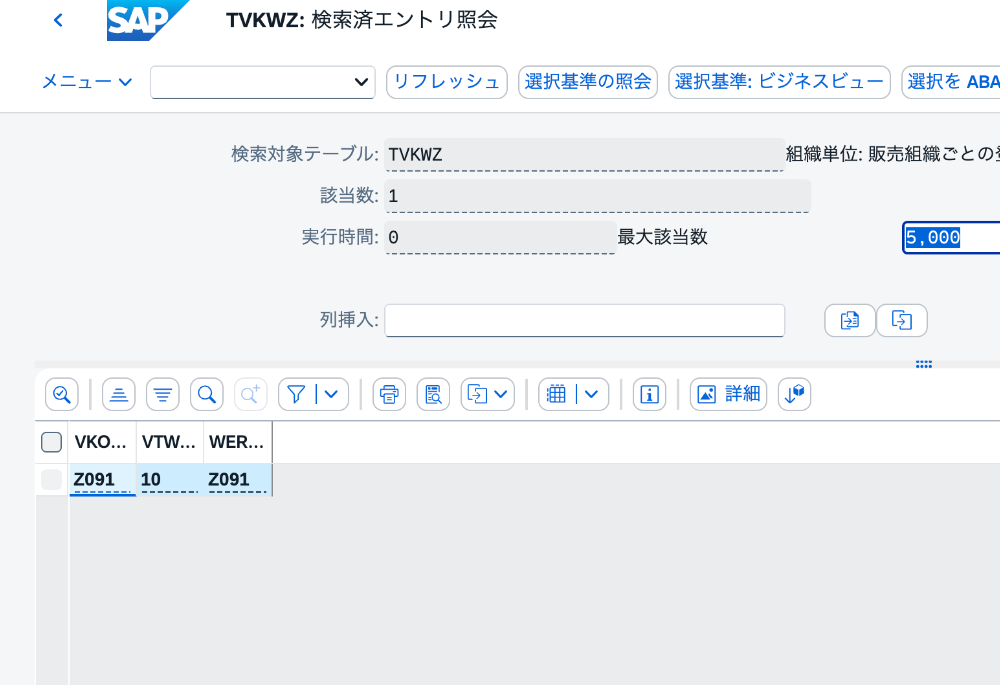Click the Find magnifier icon
Screen dimensions: 1000x685
click(x=207, y=394)
